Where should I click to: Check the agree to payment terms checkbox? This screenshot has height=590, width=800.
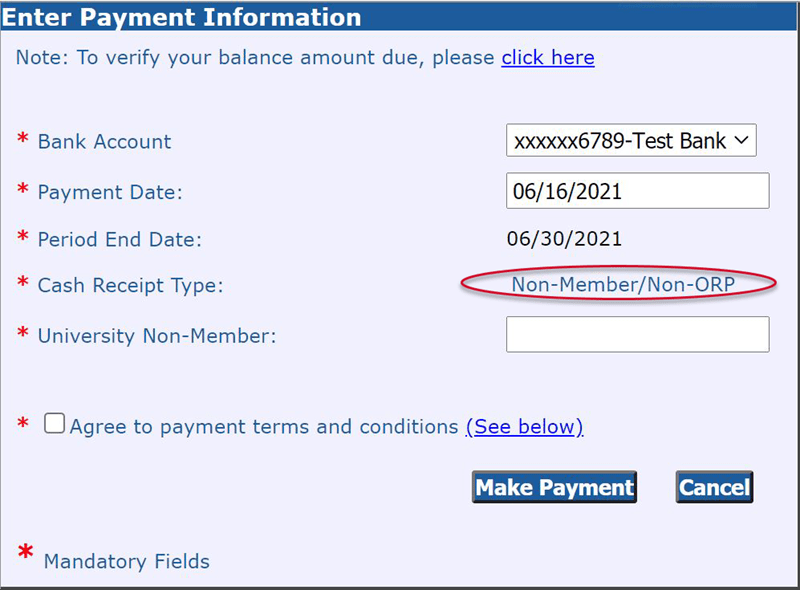click(54, 423)
